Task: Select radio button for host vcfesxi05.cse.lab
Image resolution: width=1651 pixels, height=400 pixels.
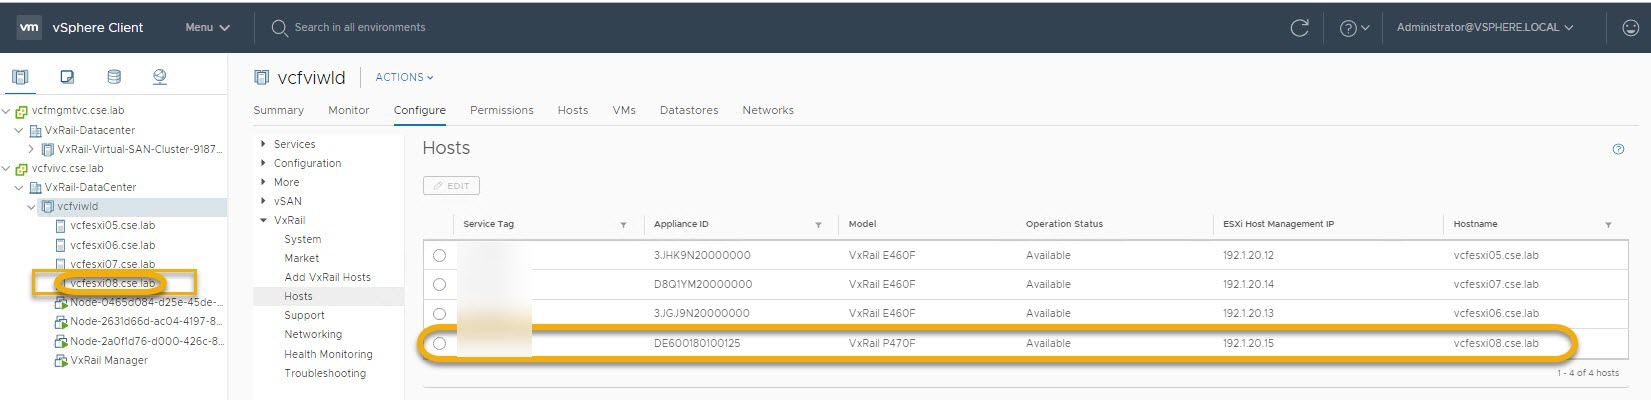Action: coord(439,256)
